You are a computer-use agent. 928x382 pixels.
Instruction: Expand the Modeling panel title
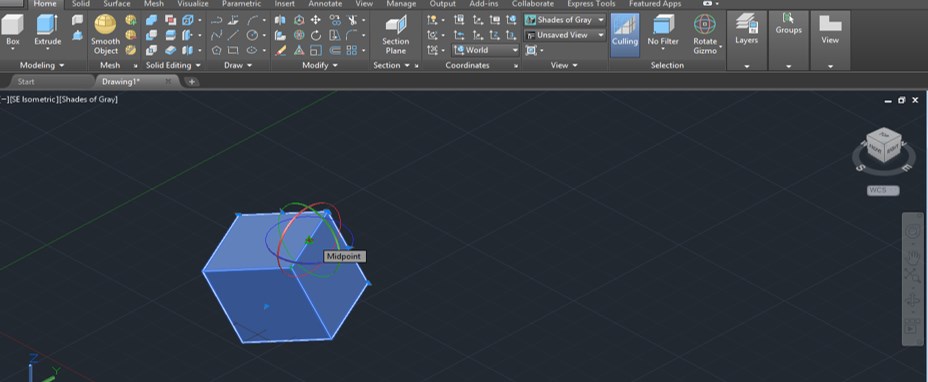click(x=41, y=65)
